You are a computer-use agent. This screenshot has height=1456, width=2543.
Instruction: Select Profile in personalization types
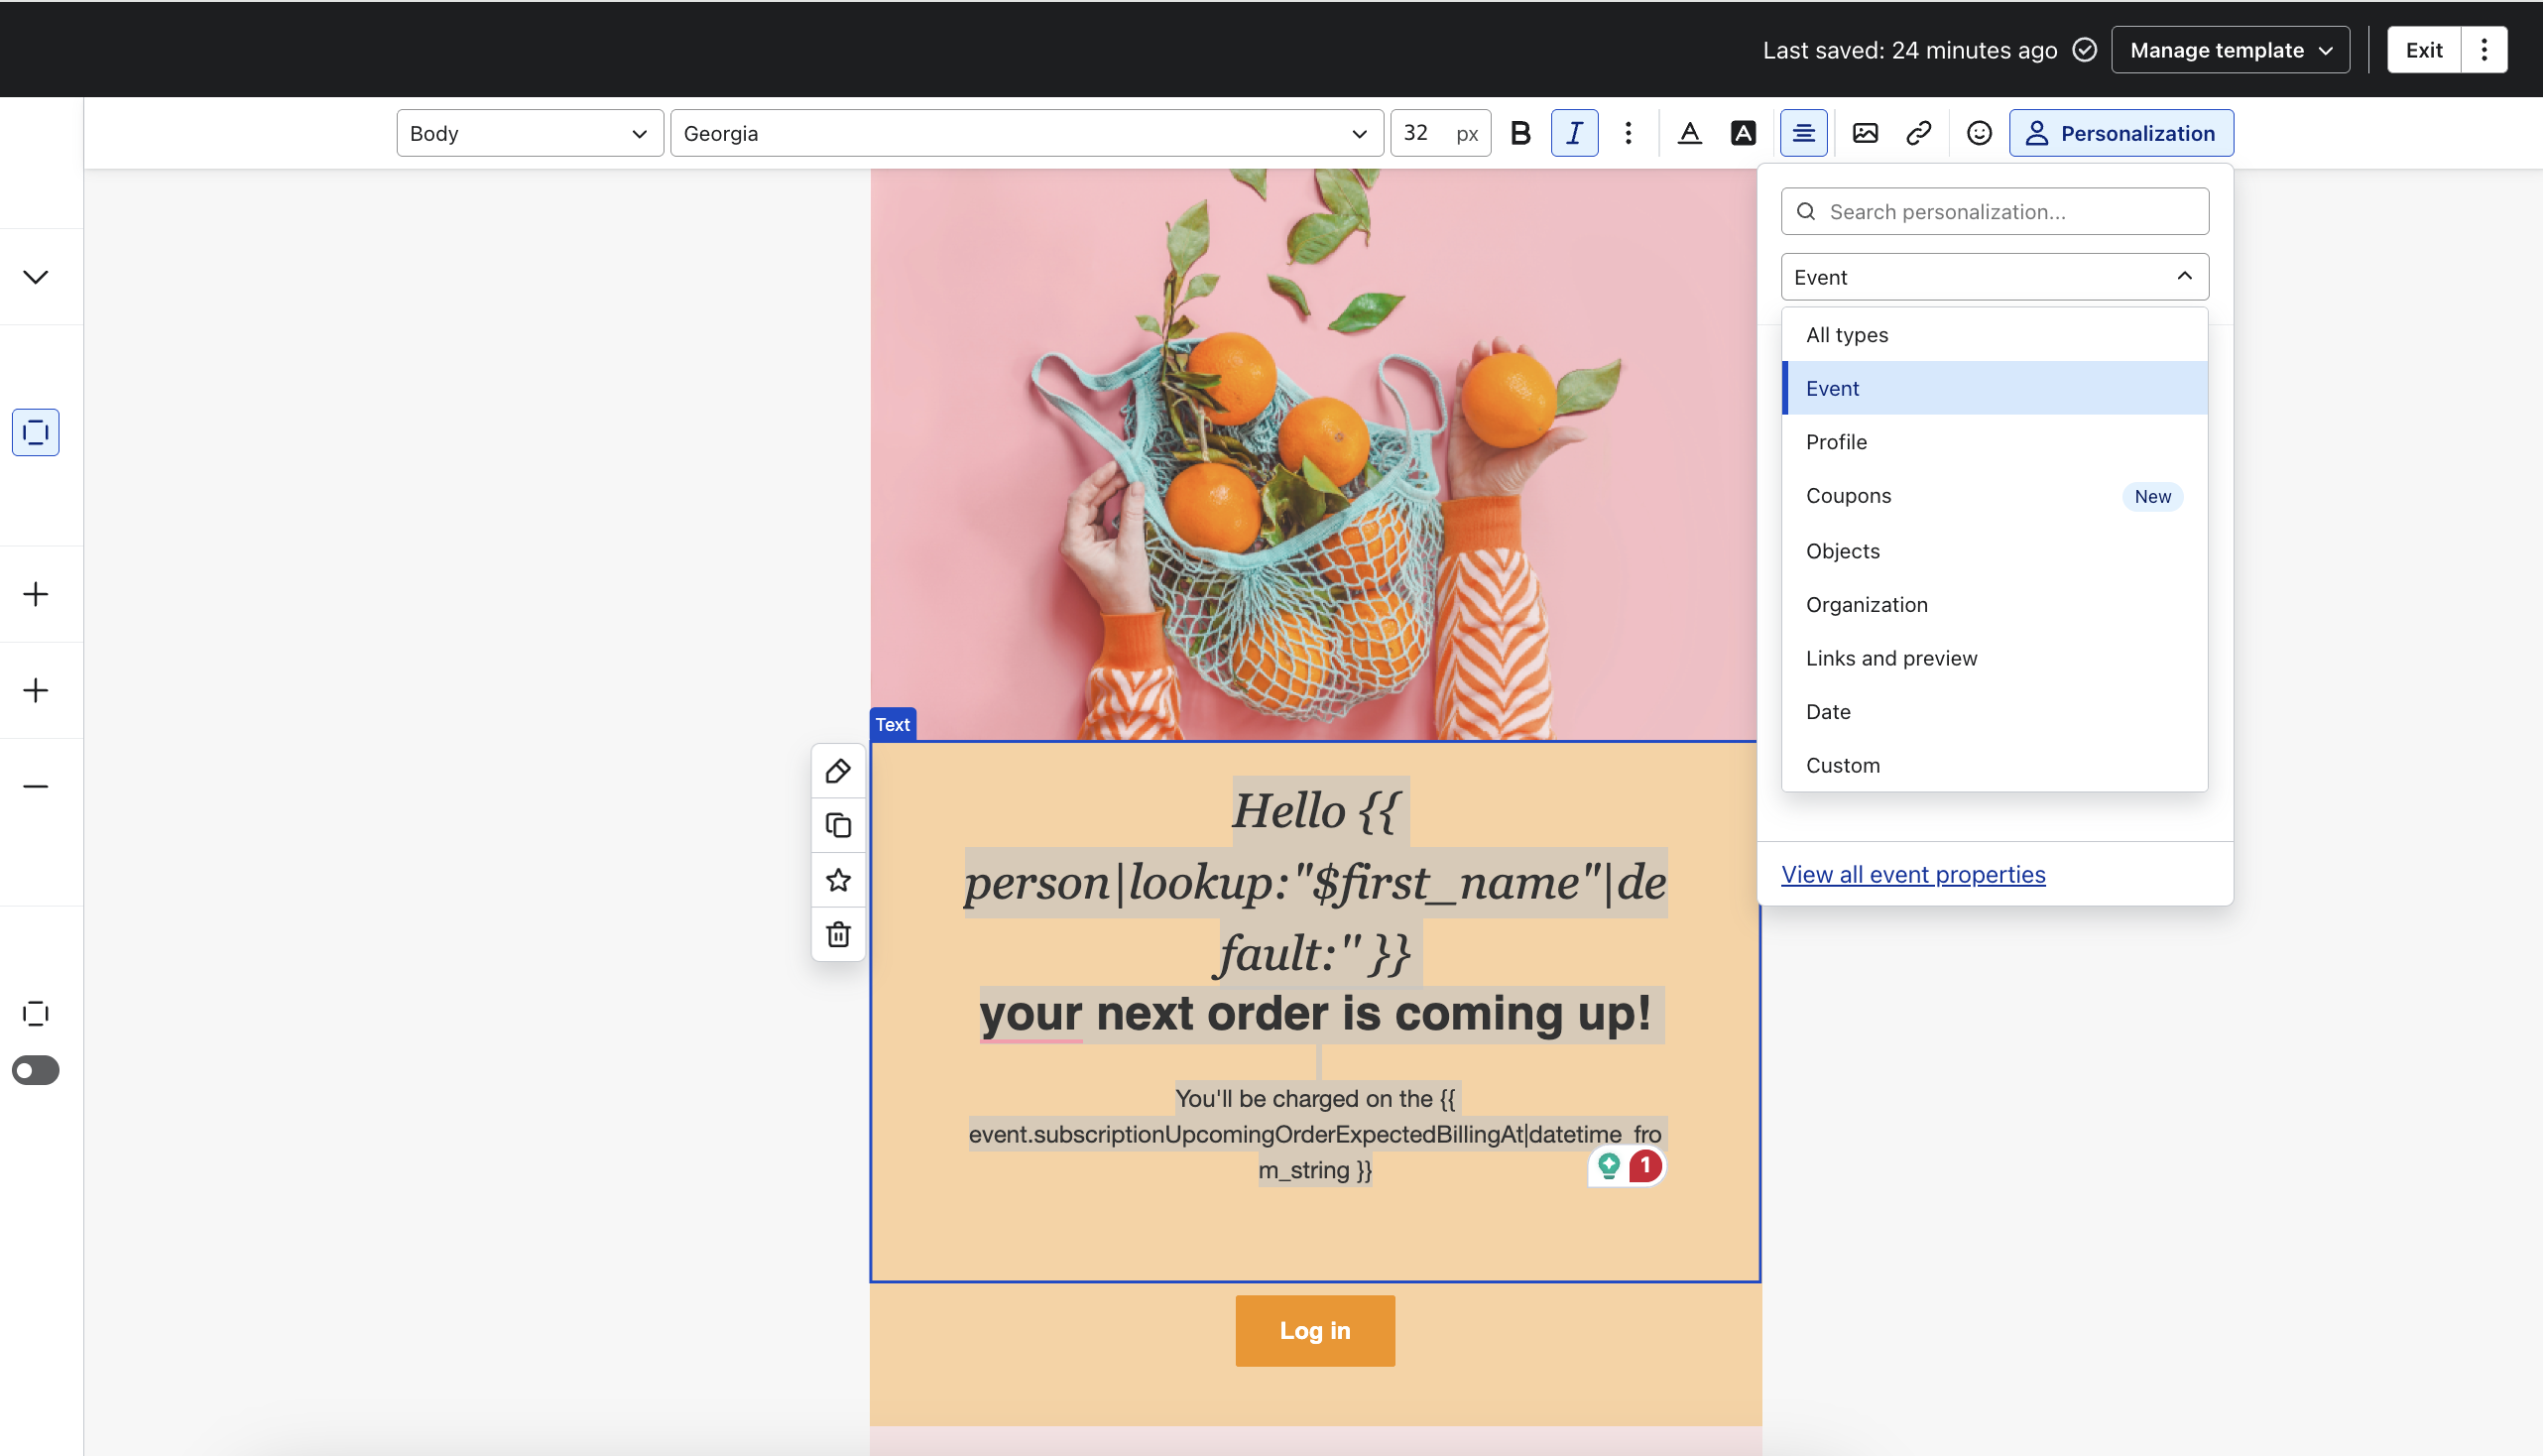(x=1836, y=442)
